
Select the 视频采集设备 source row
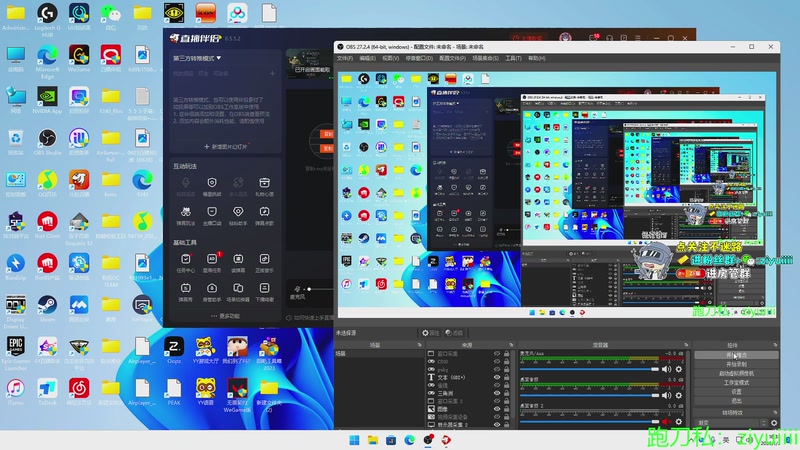pos(468,417)
